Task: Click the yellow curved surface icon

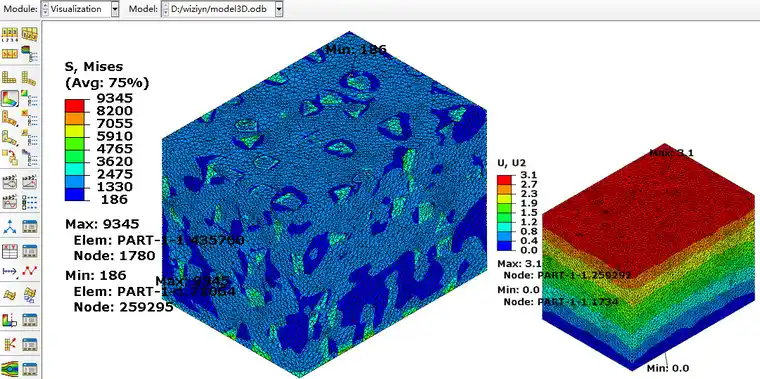Action: point(10,295)
